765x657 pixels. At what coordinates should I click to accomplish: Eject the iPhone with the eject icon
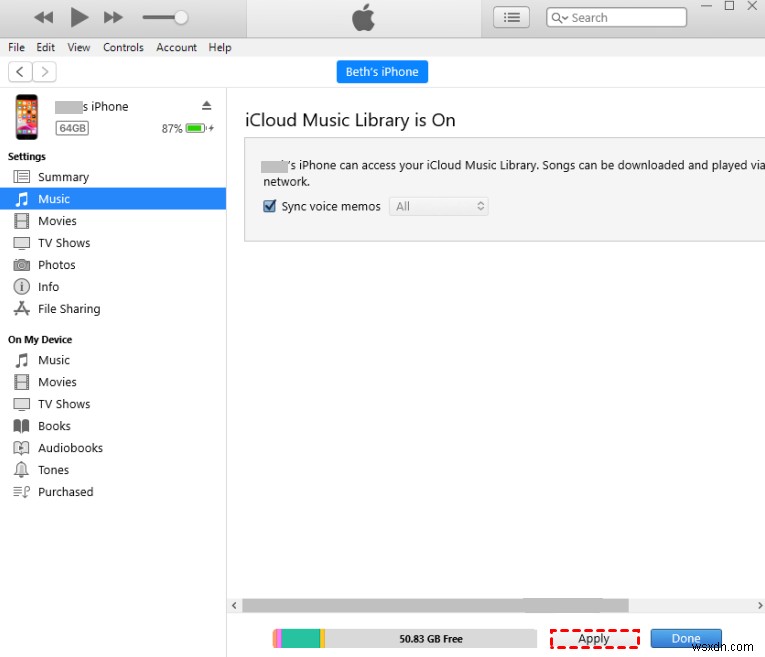[206, 105]
